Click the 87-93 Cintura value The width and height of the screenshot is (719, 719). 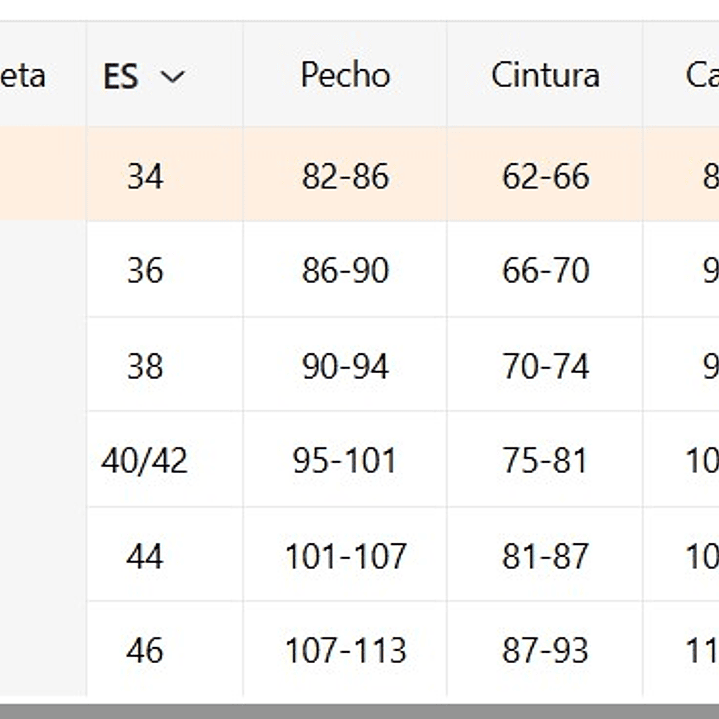(x=545, y=651)
